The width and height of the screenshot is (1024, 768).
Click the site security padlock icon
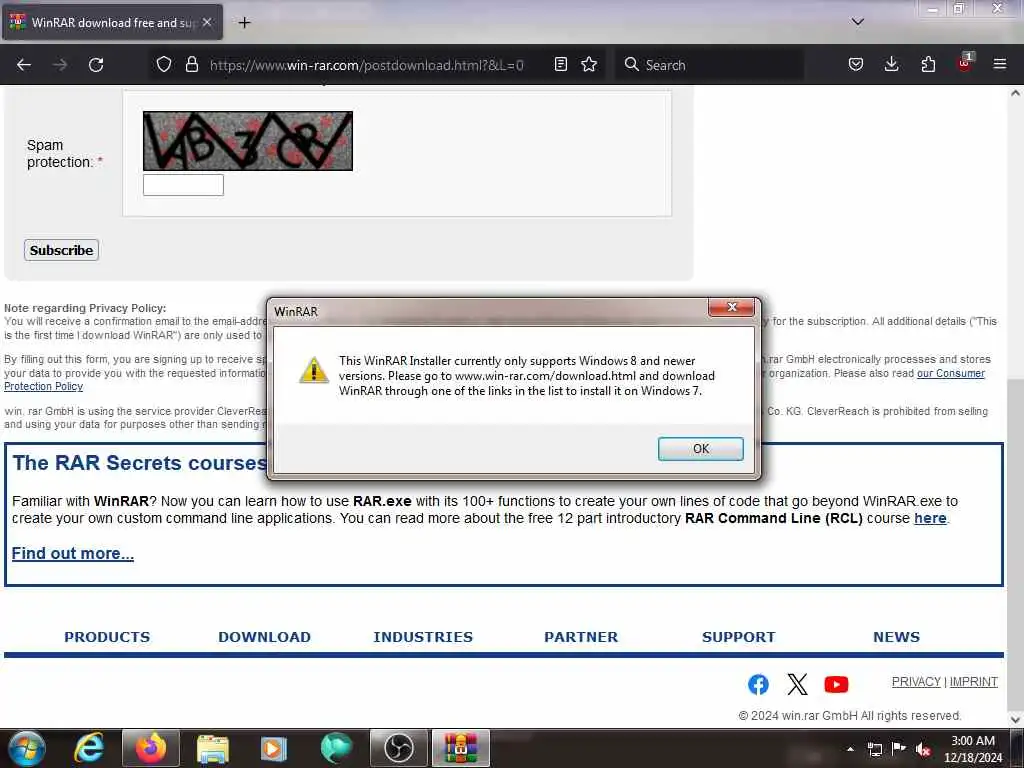(191, 64)
